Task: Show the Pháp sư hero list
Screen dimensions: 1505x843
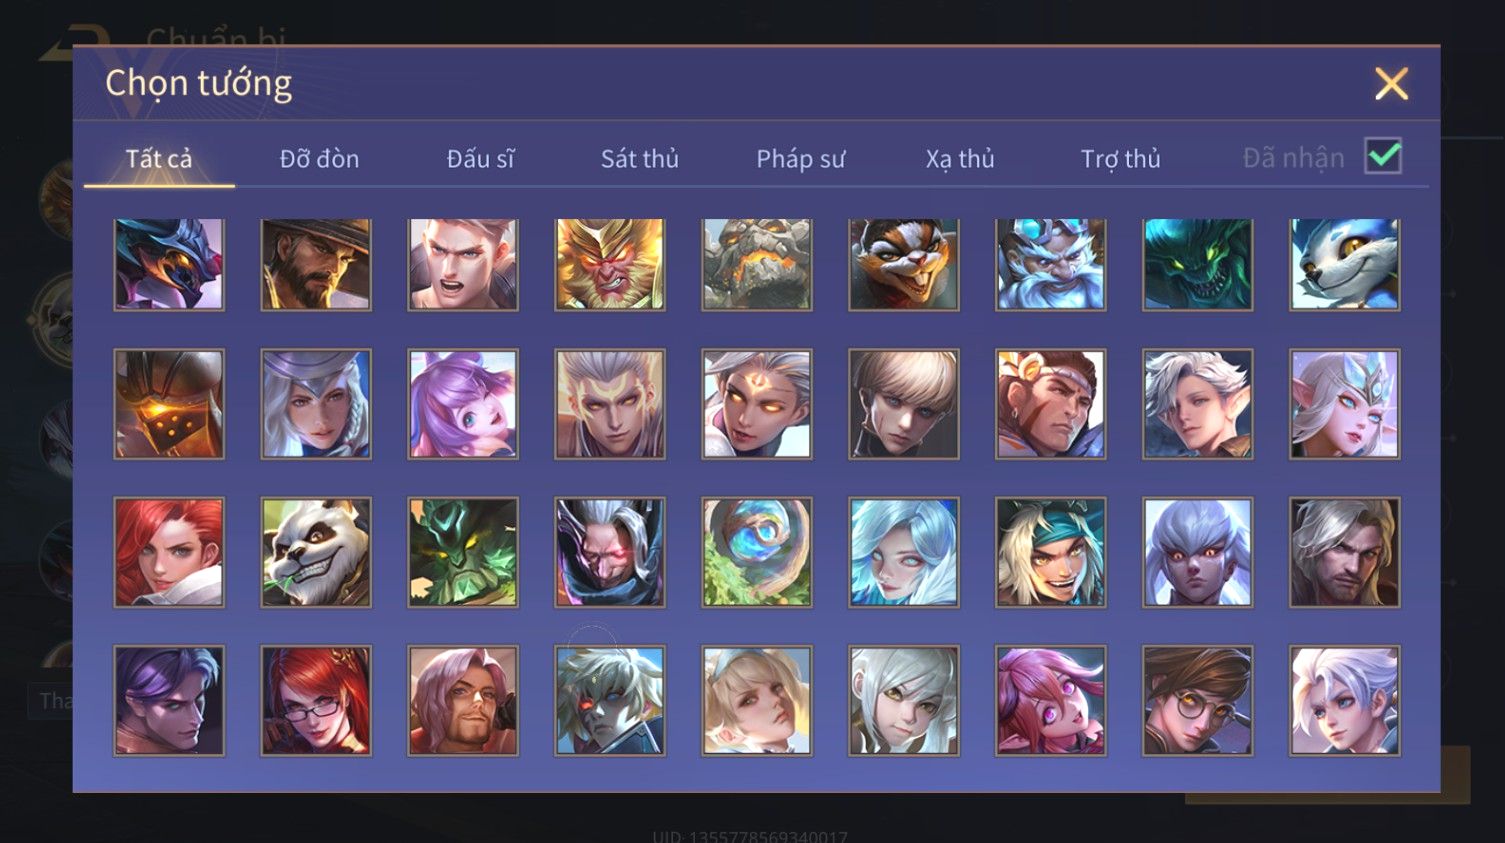Action: pyautogui.click(x=800, y=158)
